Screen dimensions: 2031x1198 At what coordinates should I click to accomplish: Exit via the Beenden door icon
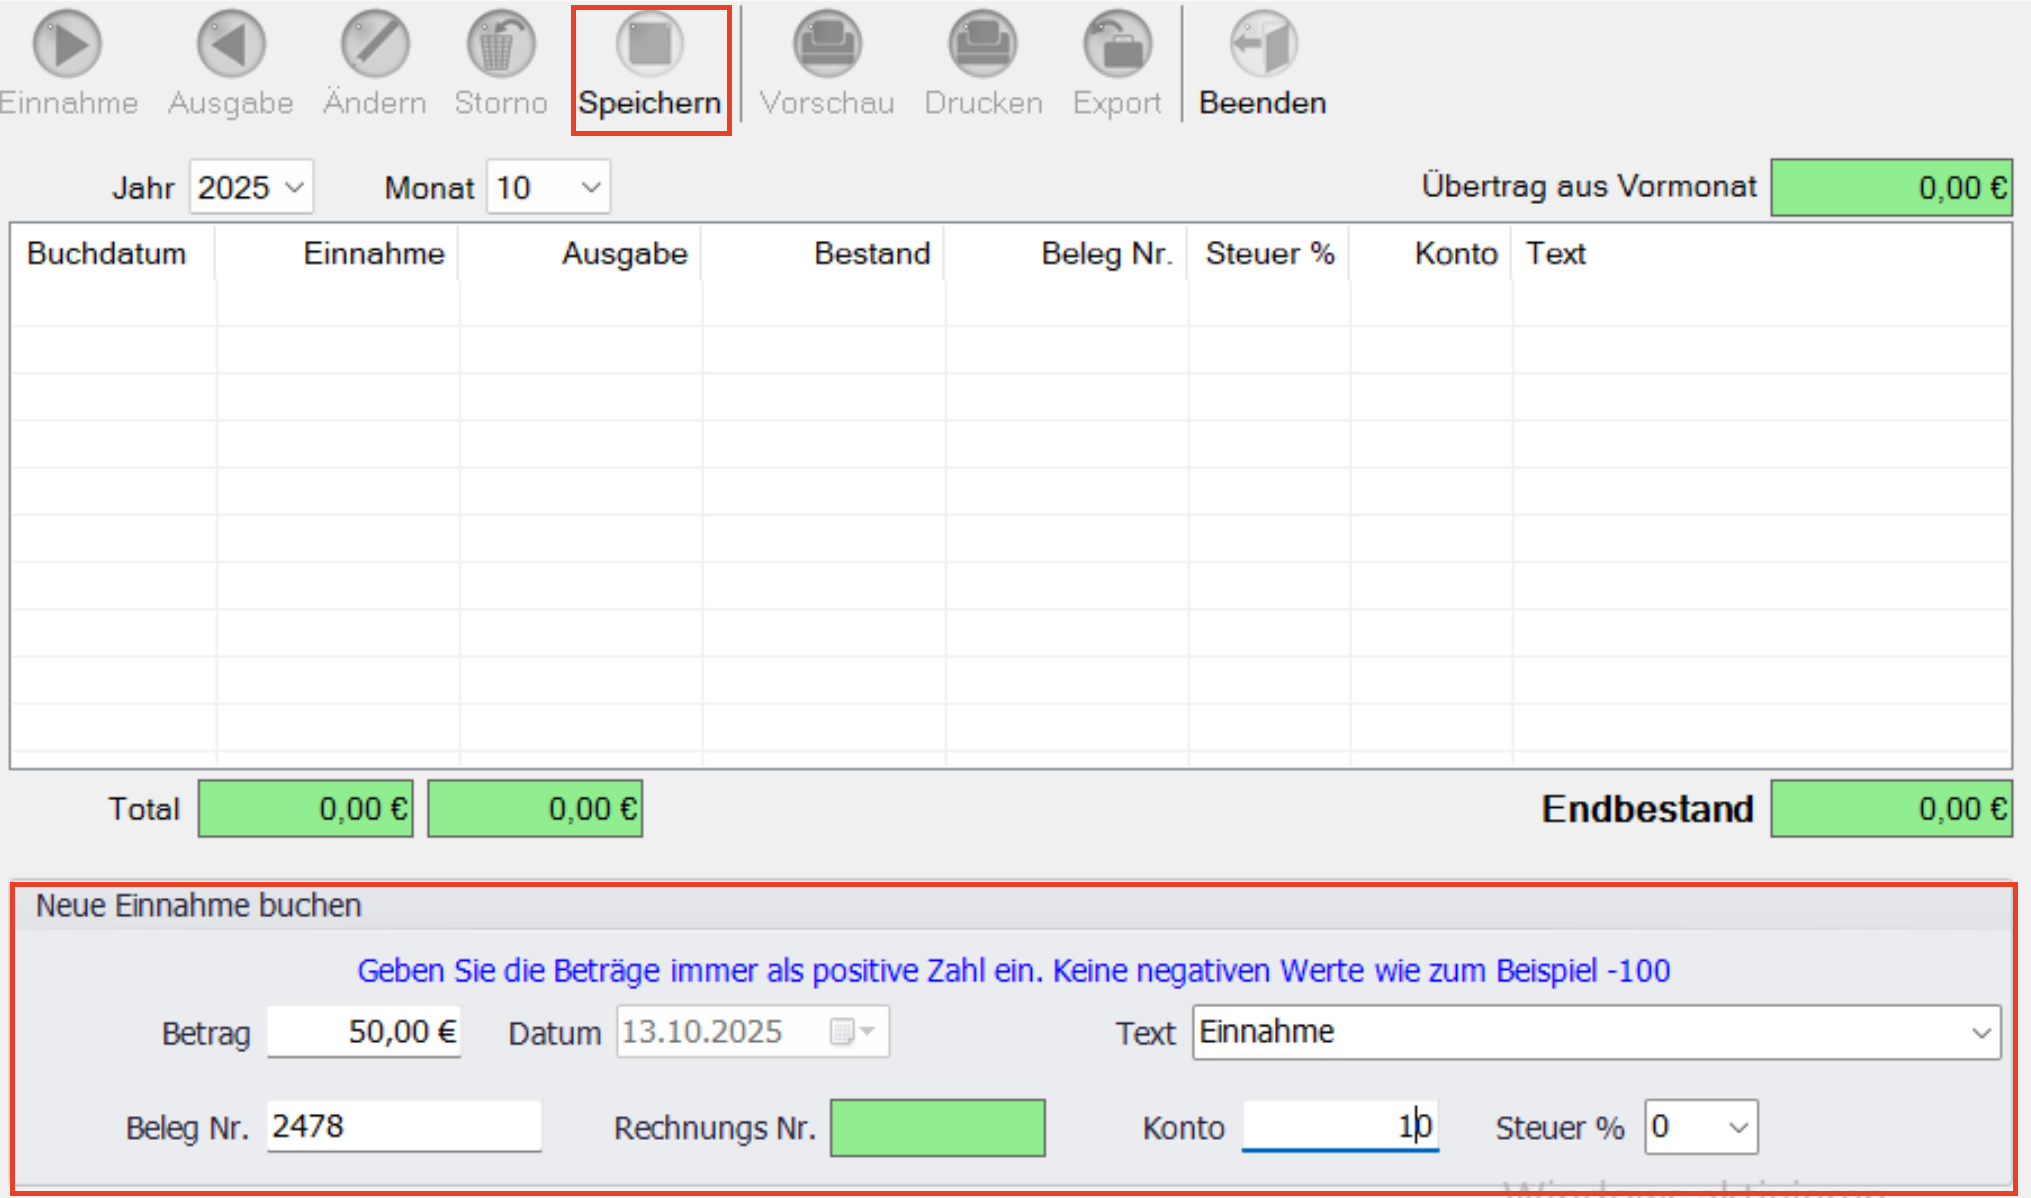pos(1263,45)
